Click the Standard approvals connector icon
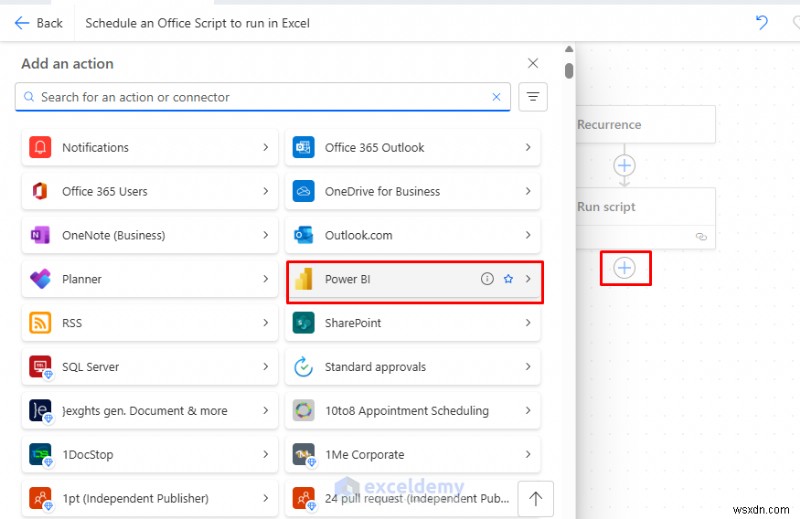The width and height of the screenshot is (800, 519). point(303,367)
